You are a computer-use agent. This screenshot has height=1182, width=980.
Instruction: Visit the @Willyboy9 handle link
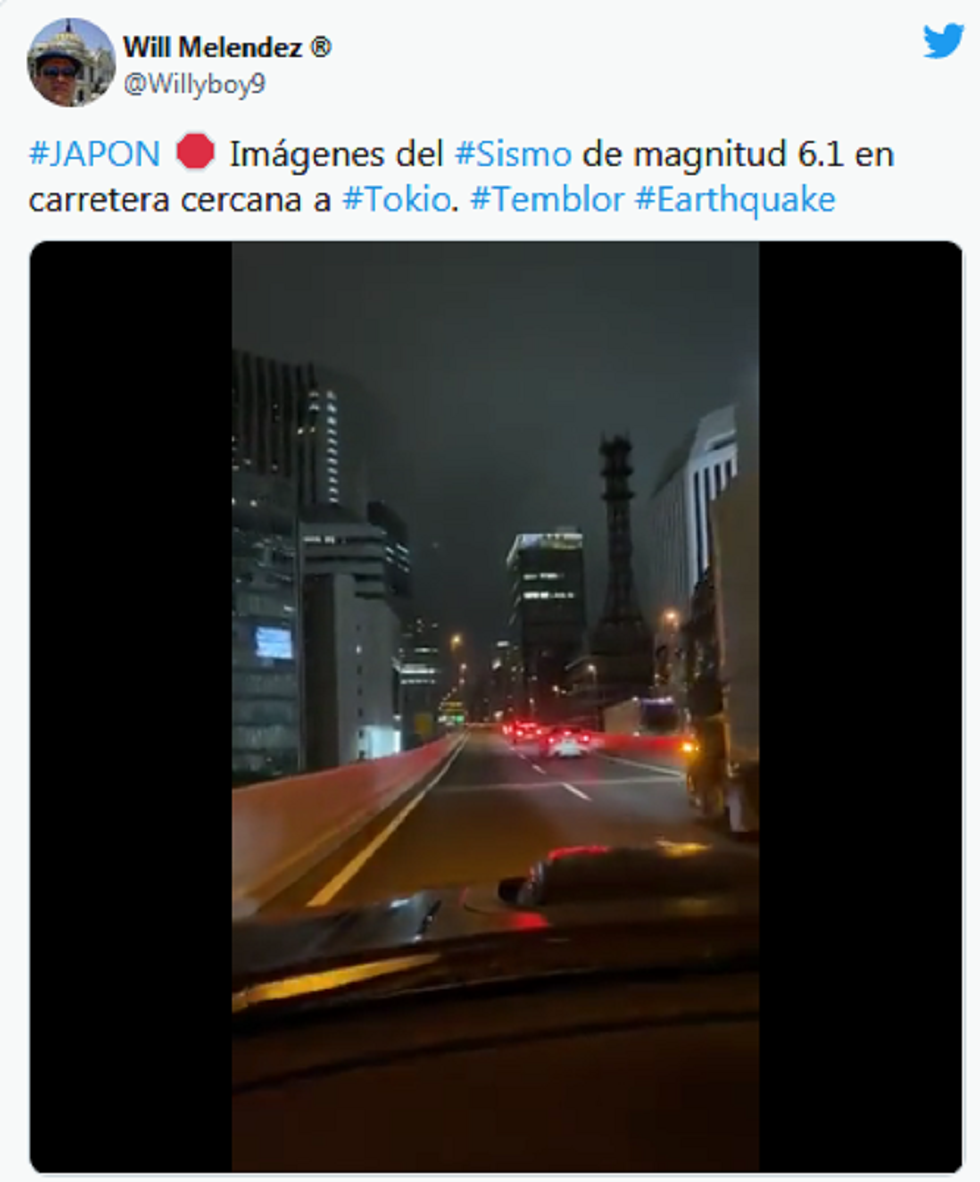pos(194,84)
